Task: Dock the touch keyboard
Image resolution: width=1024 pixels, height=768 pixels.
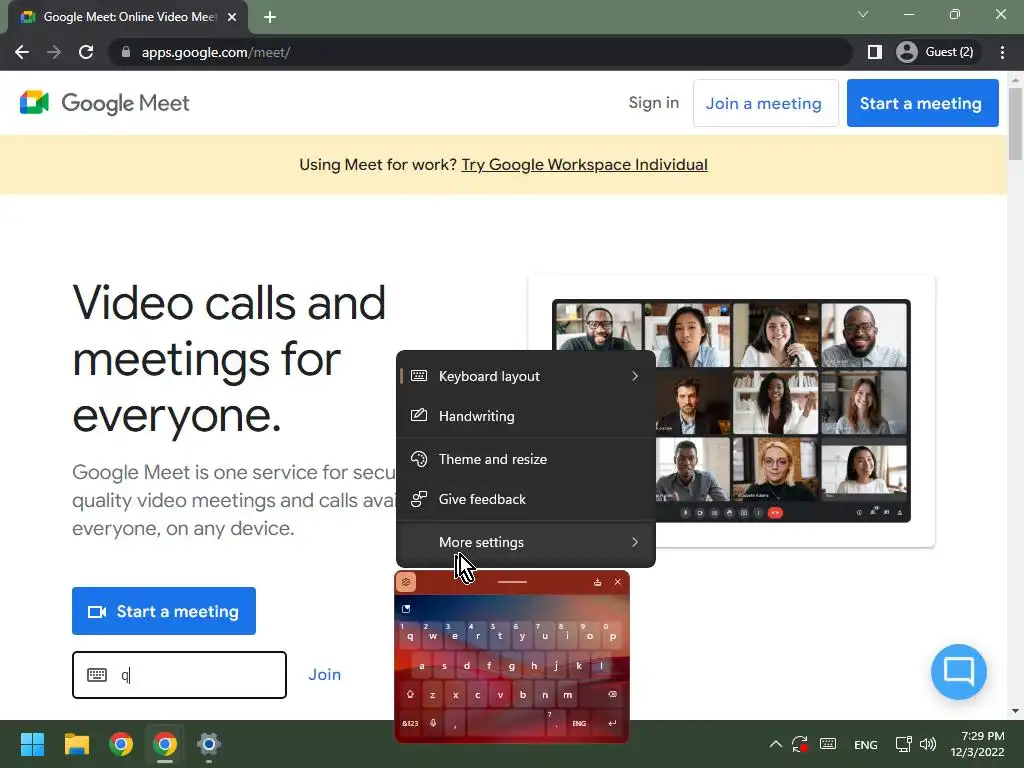Action: (x=597, y=582)
